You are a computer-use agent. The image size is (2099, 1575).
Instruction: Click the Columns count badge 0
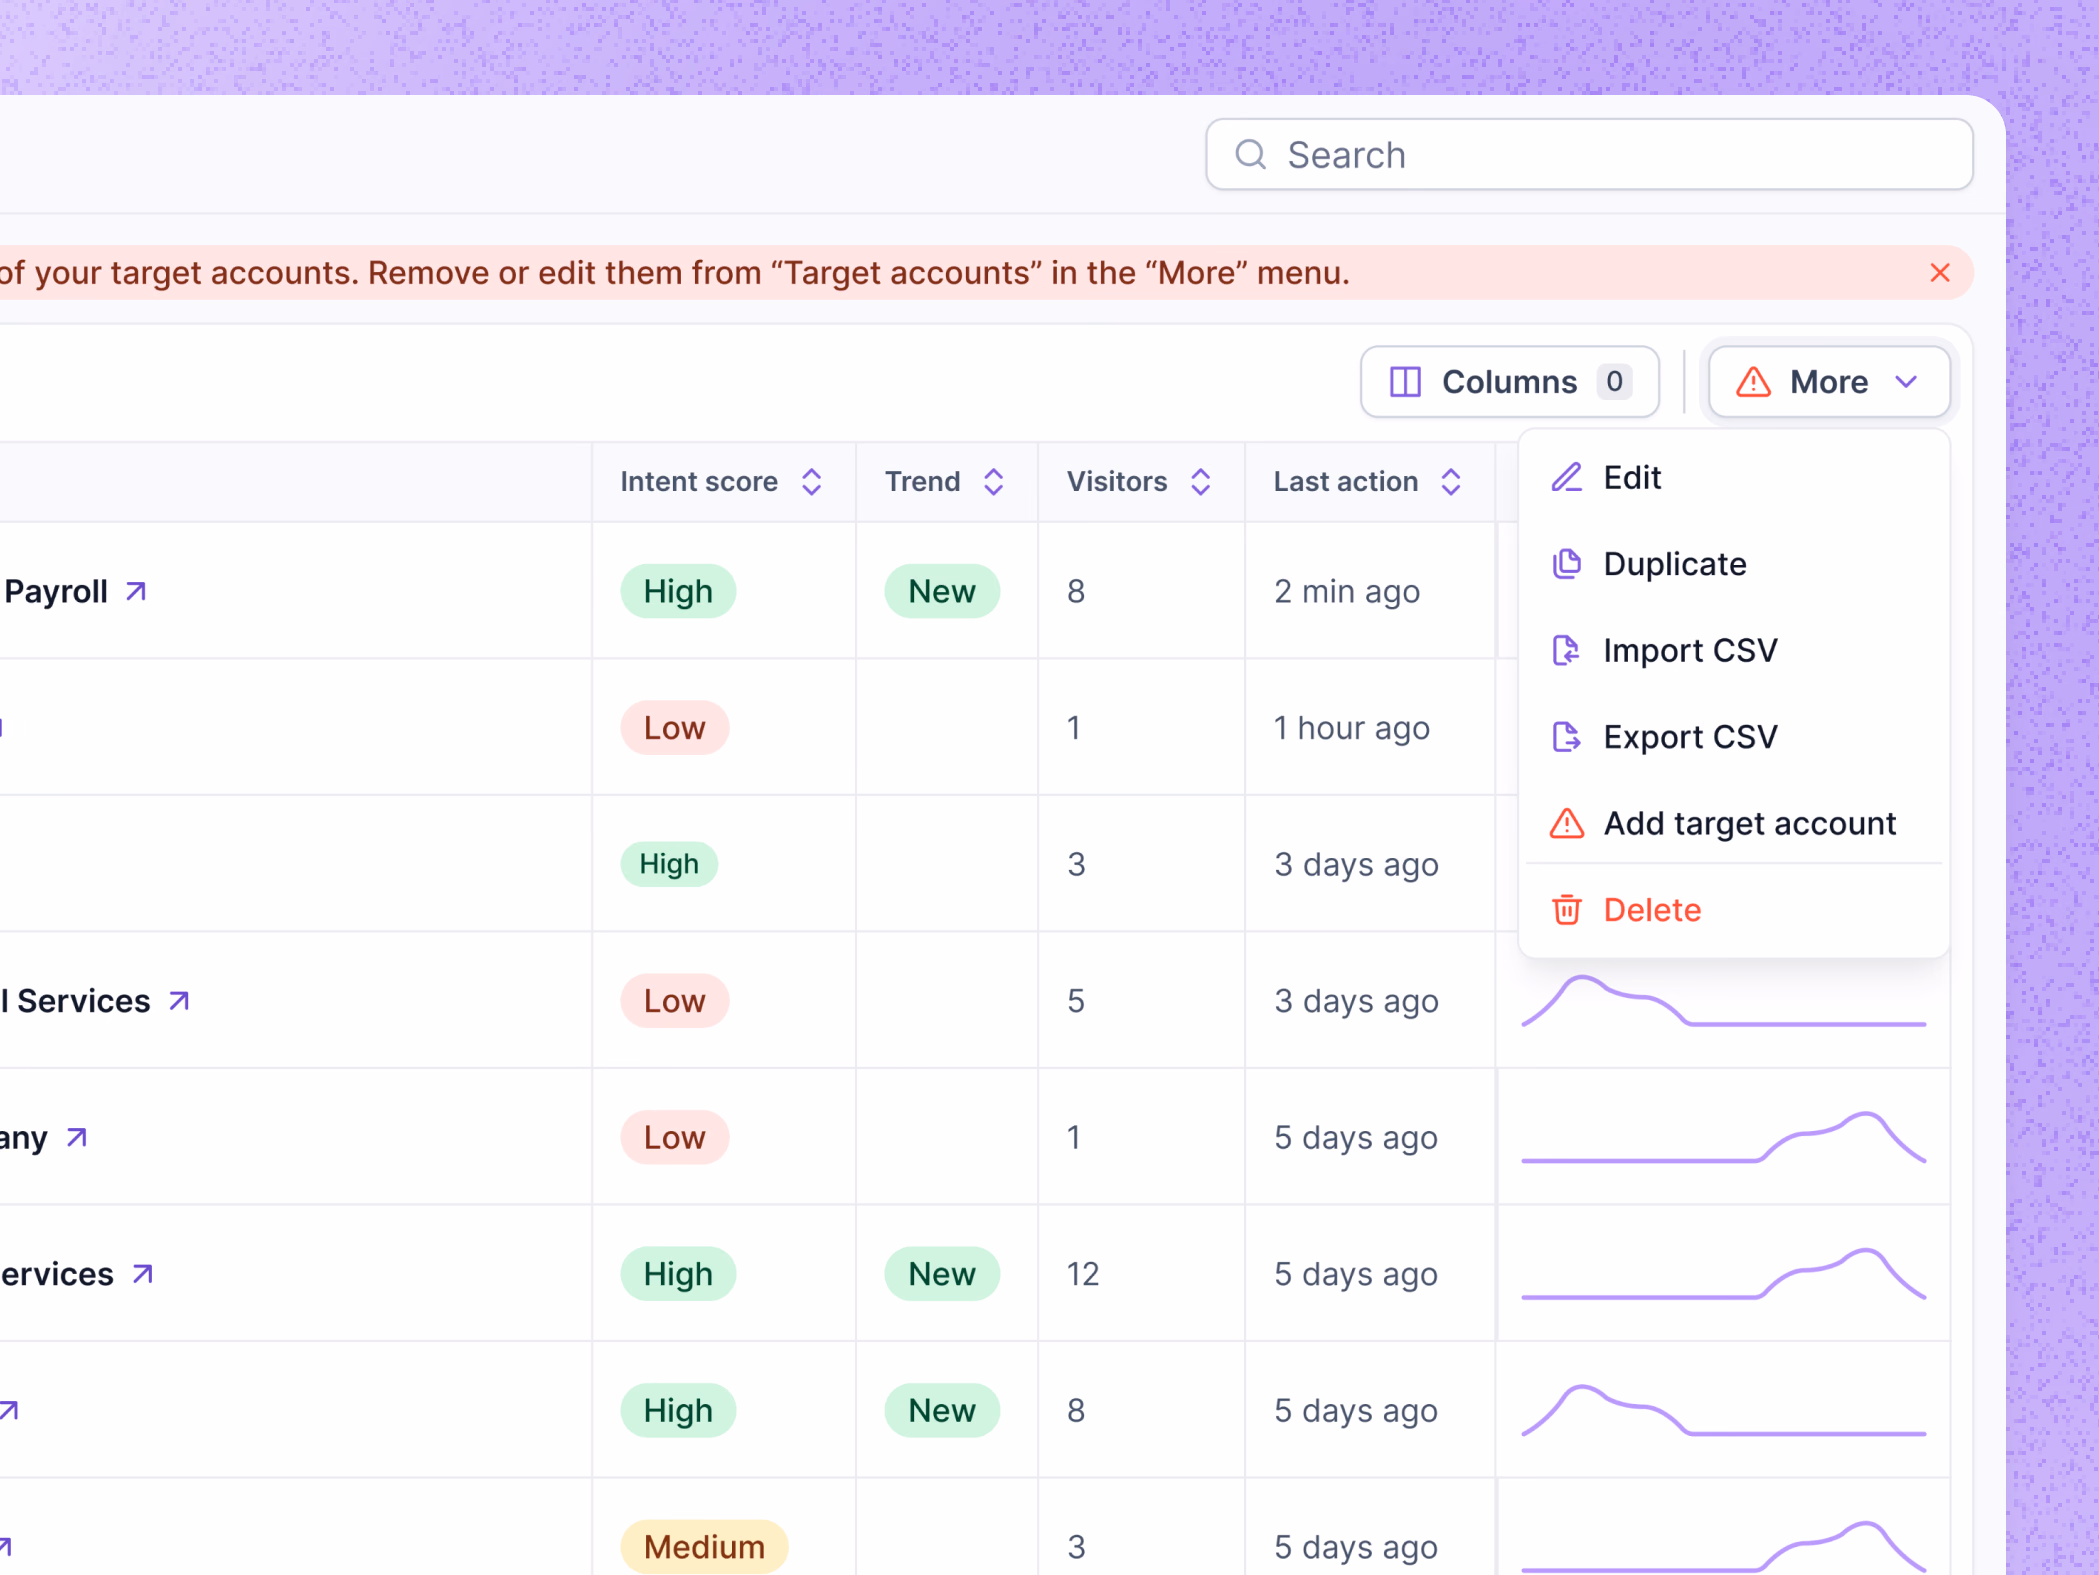[x=1614, y=382]
